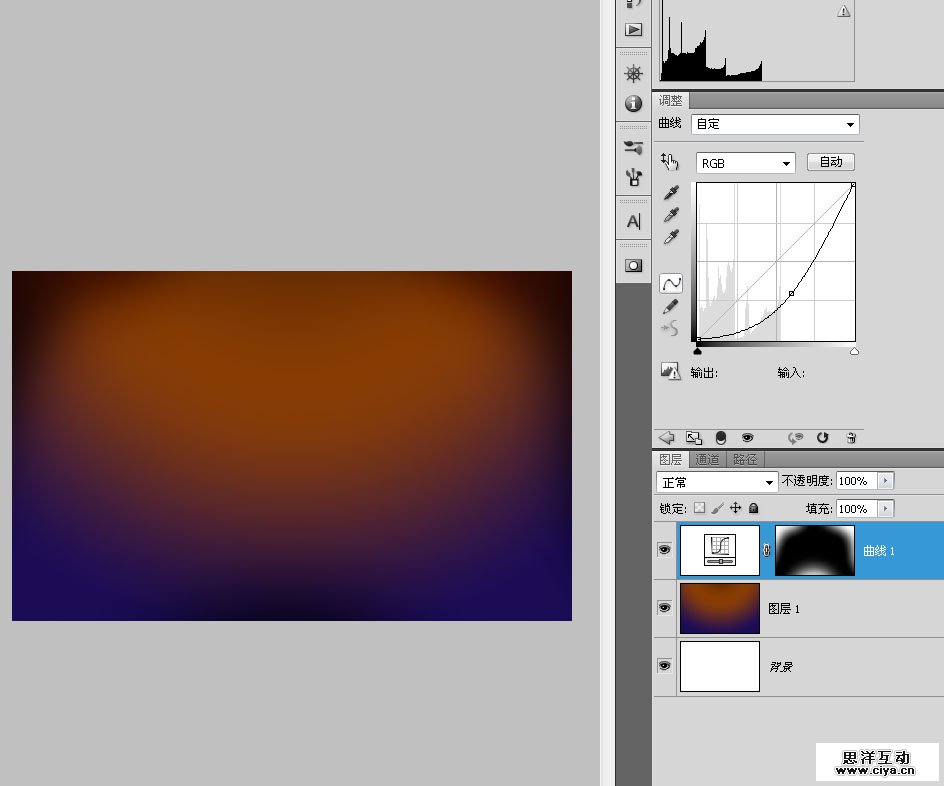Toggle the lock-all padlock icon
The image size is (944, 786).
[754, 509]
